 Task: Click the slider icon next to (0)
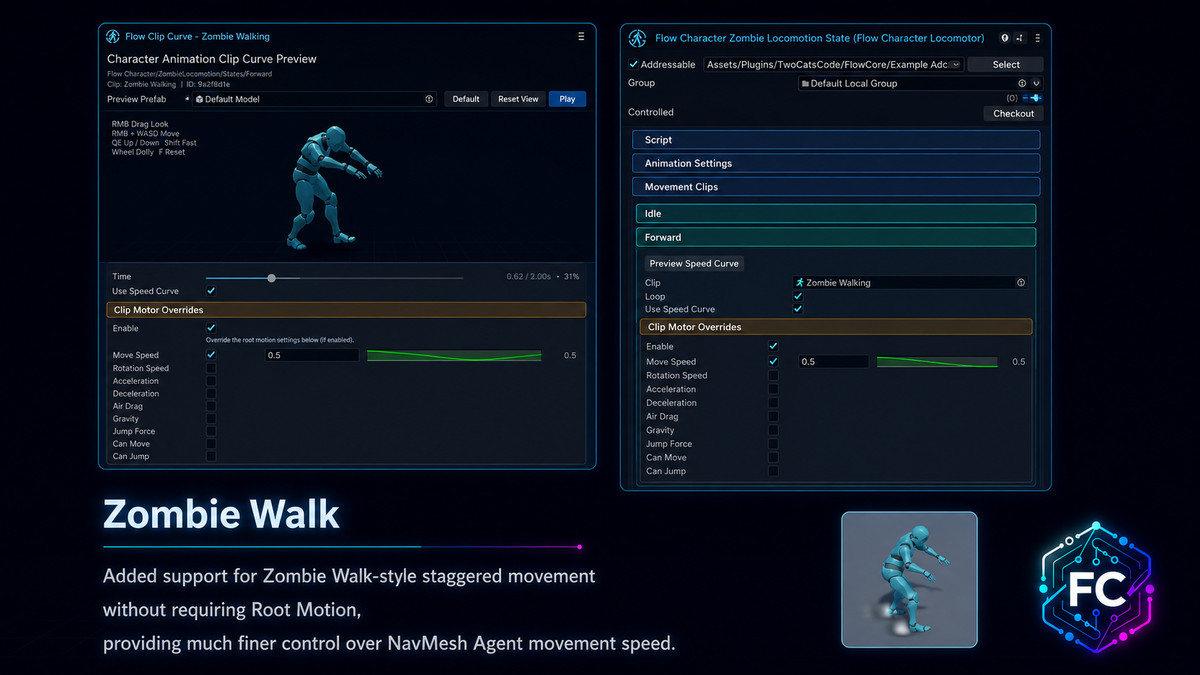[1032, 98]
